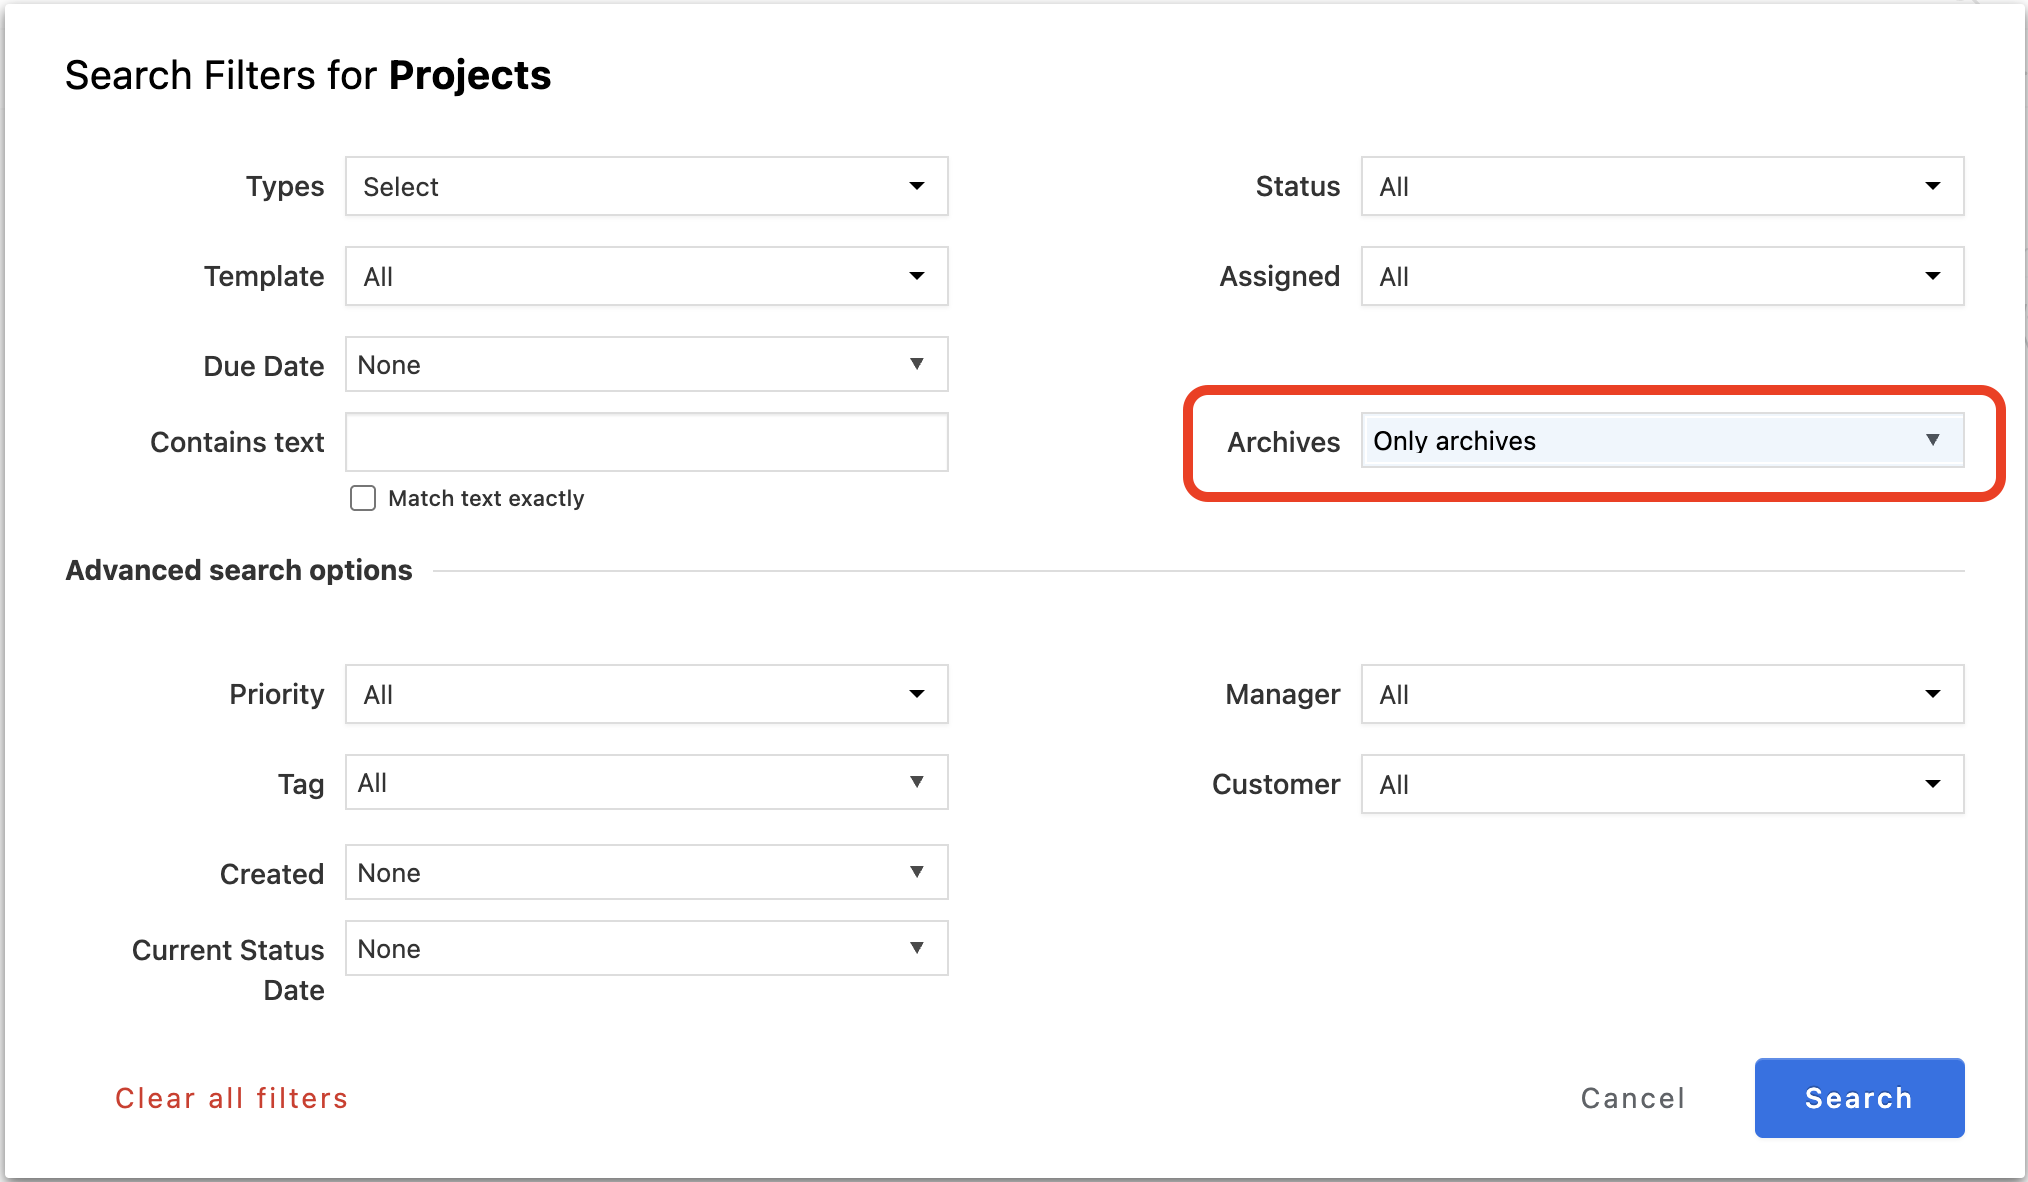Click the Tag dropdown arrow icon
The image size is (2028, 1182).
coord(916,782)
